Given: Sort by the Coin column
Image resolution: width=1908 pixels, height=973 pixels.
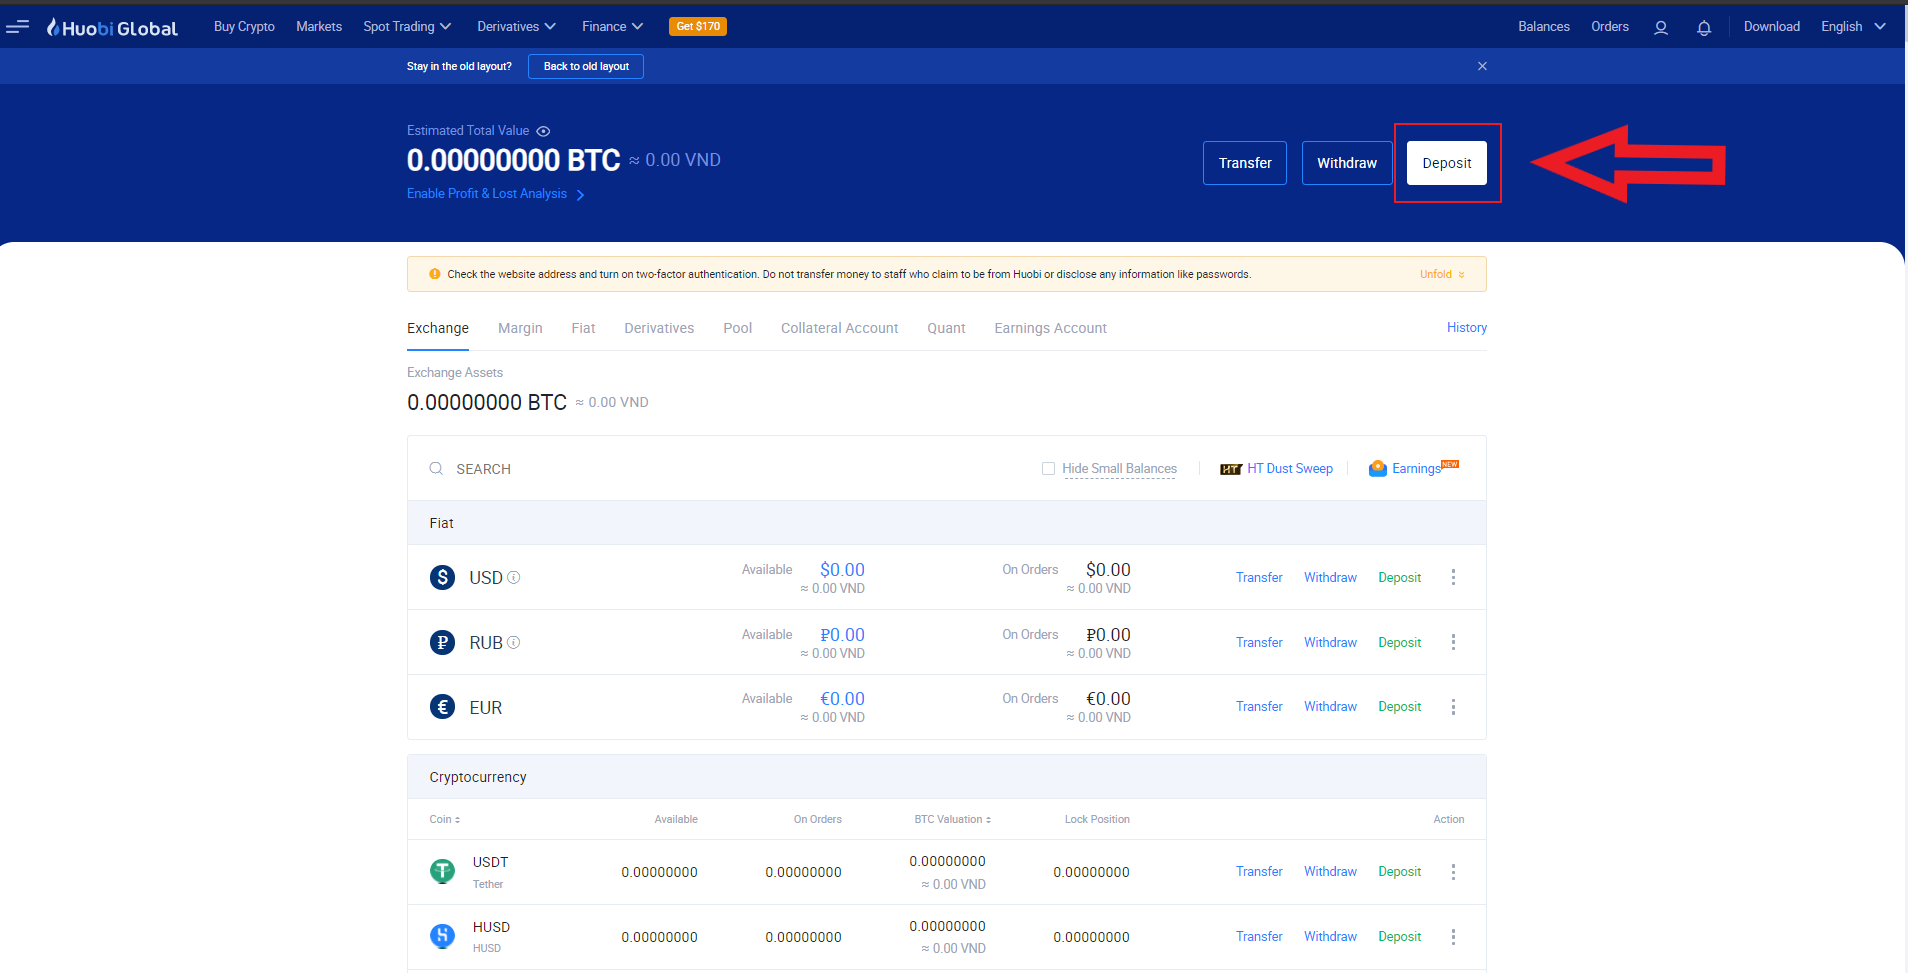Looking at the screenshot, I should click(x=445, y=819).
